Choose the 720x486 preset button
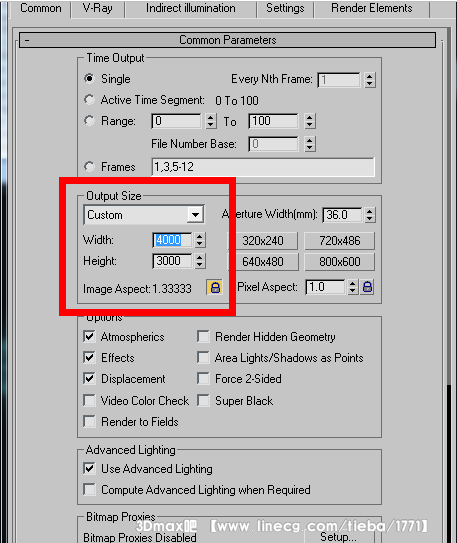The height and width of the screenshot is (543, 457). [x=339, y=241]
